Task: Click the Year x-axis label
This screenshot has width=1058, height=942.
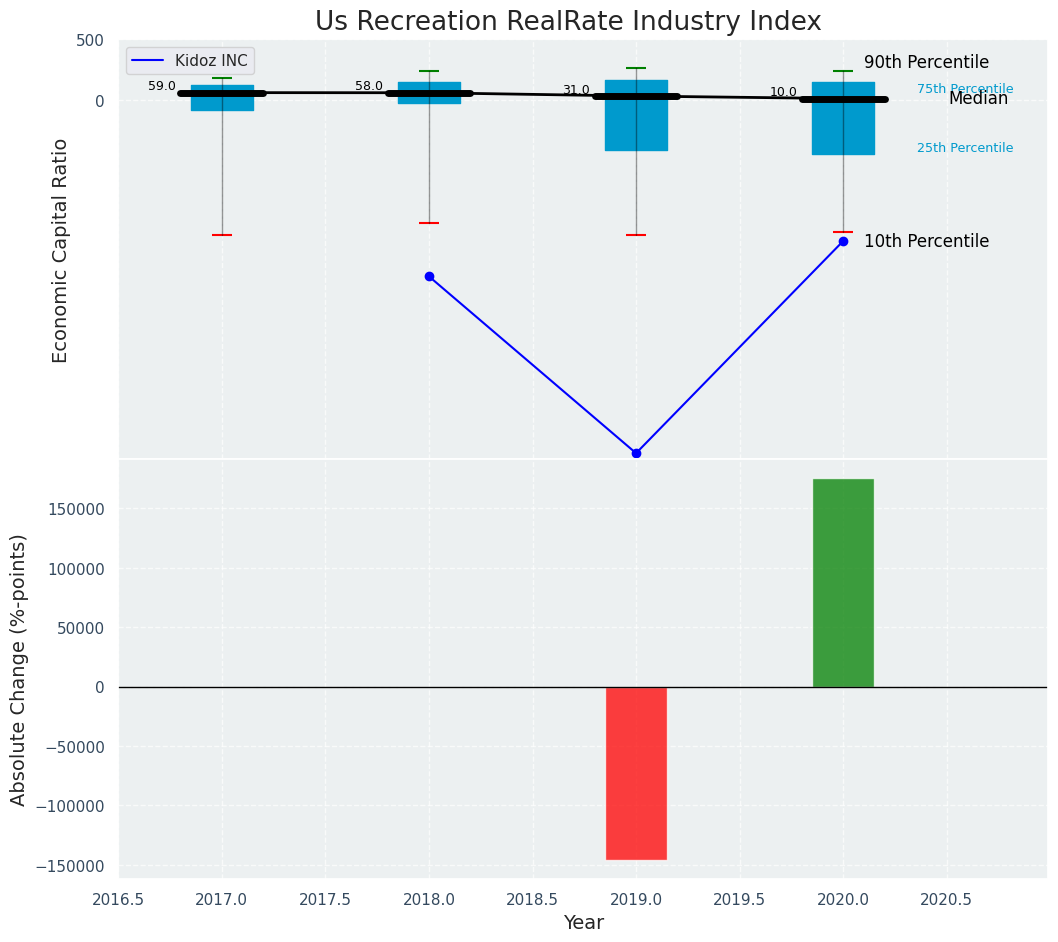Action: (x=583, y=923)
